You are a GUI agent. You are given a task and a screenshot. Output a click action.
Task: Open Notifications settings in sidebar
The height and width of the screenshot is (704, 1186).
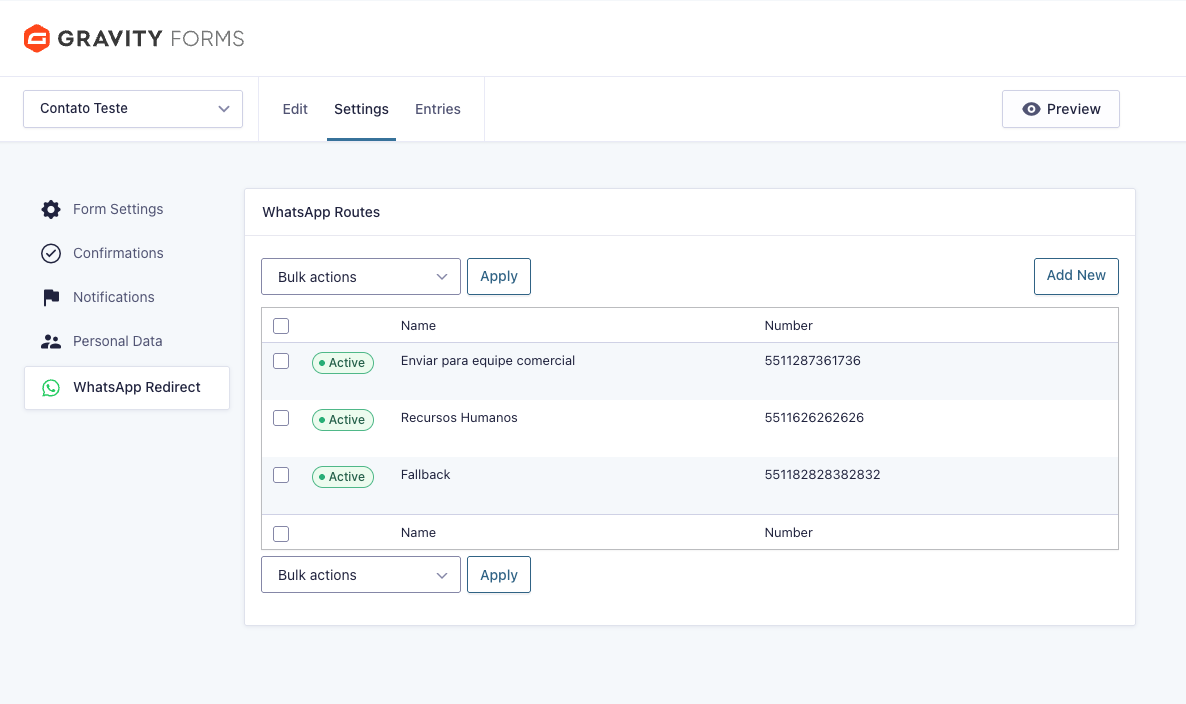(x=113, y=297)
